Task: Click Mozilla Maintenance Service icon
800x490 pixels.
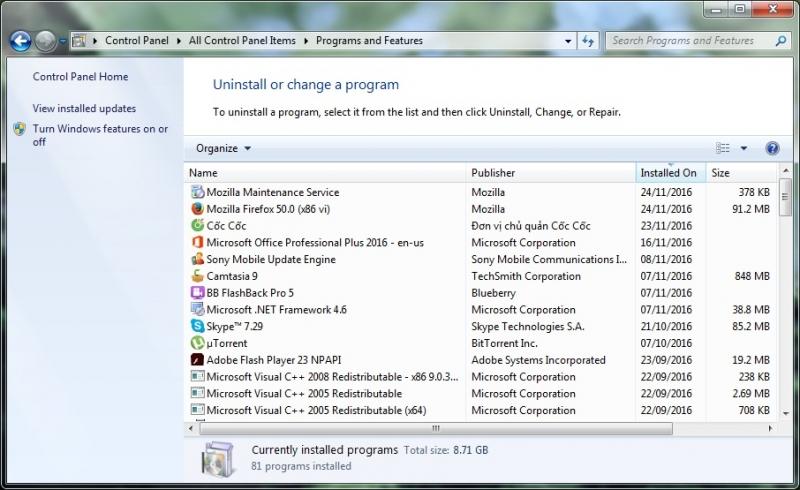Action: tap(197, 192)
